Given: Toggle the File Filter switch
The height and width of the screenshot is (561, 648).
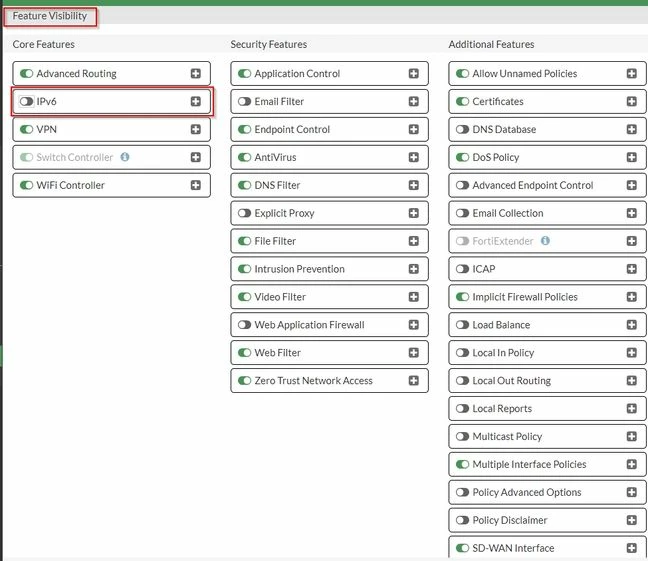Looking at the screenshot, I should [x=244, y=241].
